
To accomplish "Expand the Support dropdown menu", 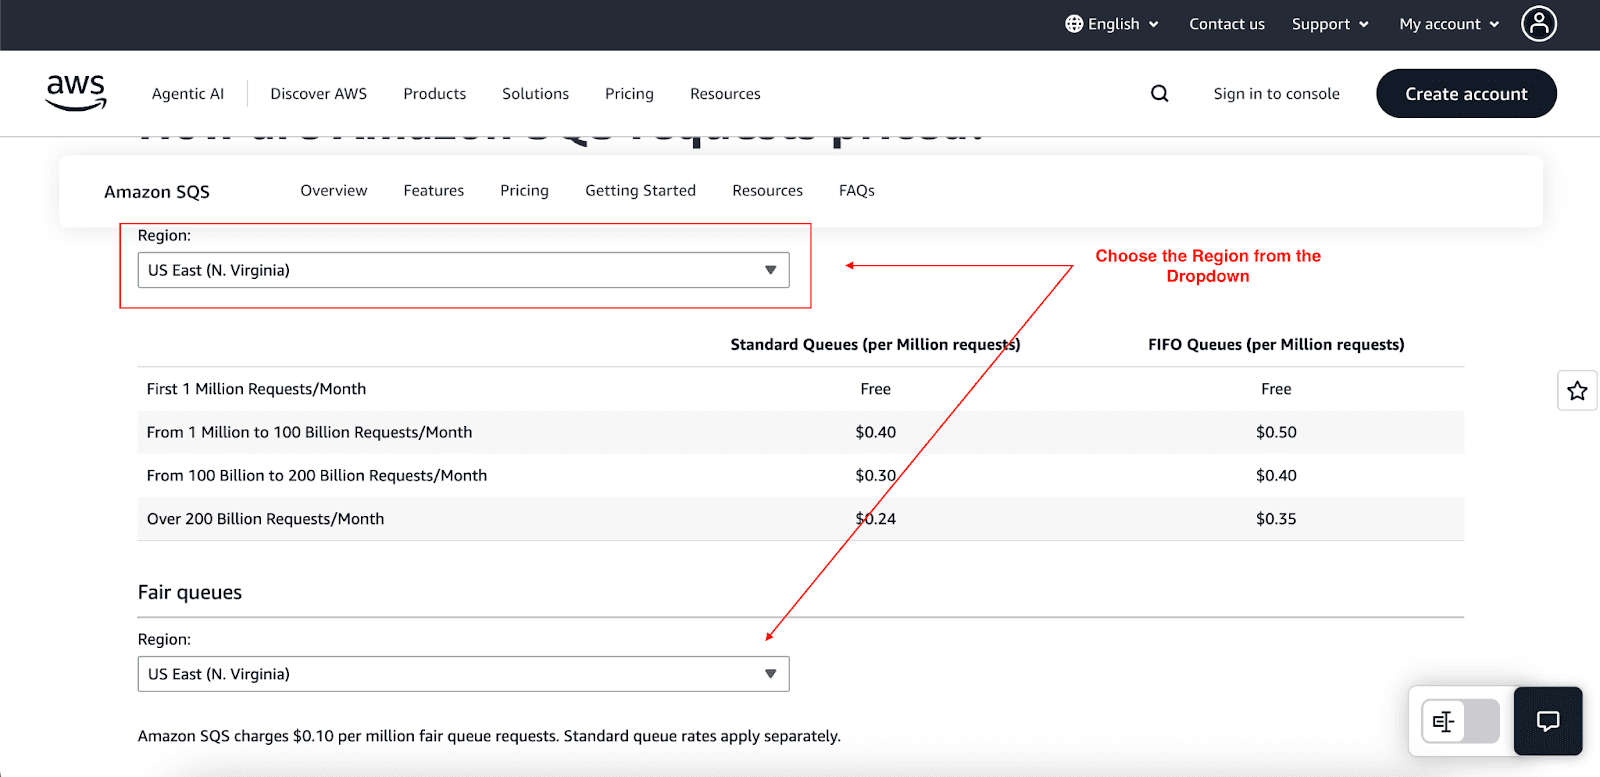I will (x=1330, y=23).
